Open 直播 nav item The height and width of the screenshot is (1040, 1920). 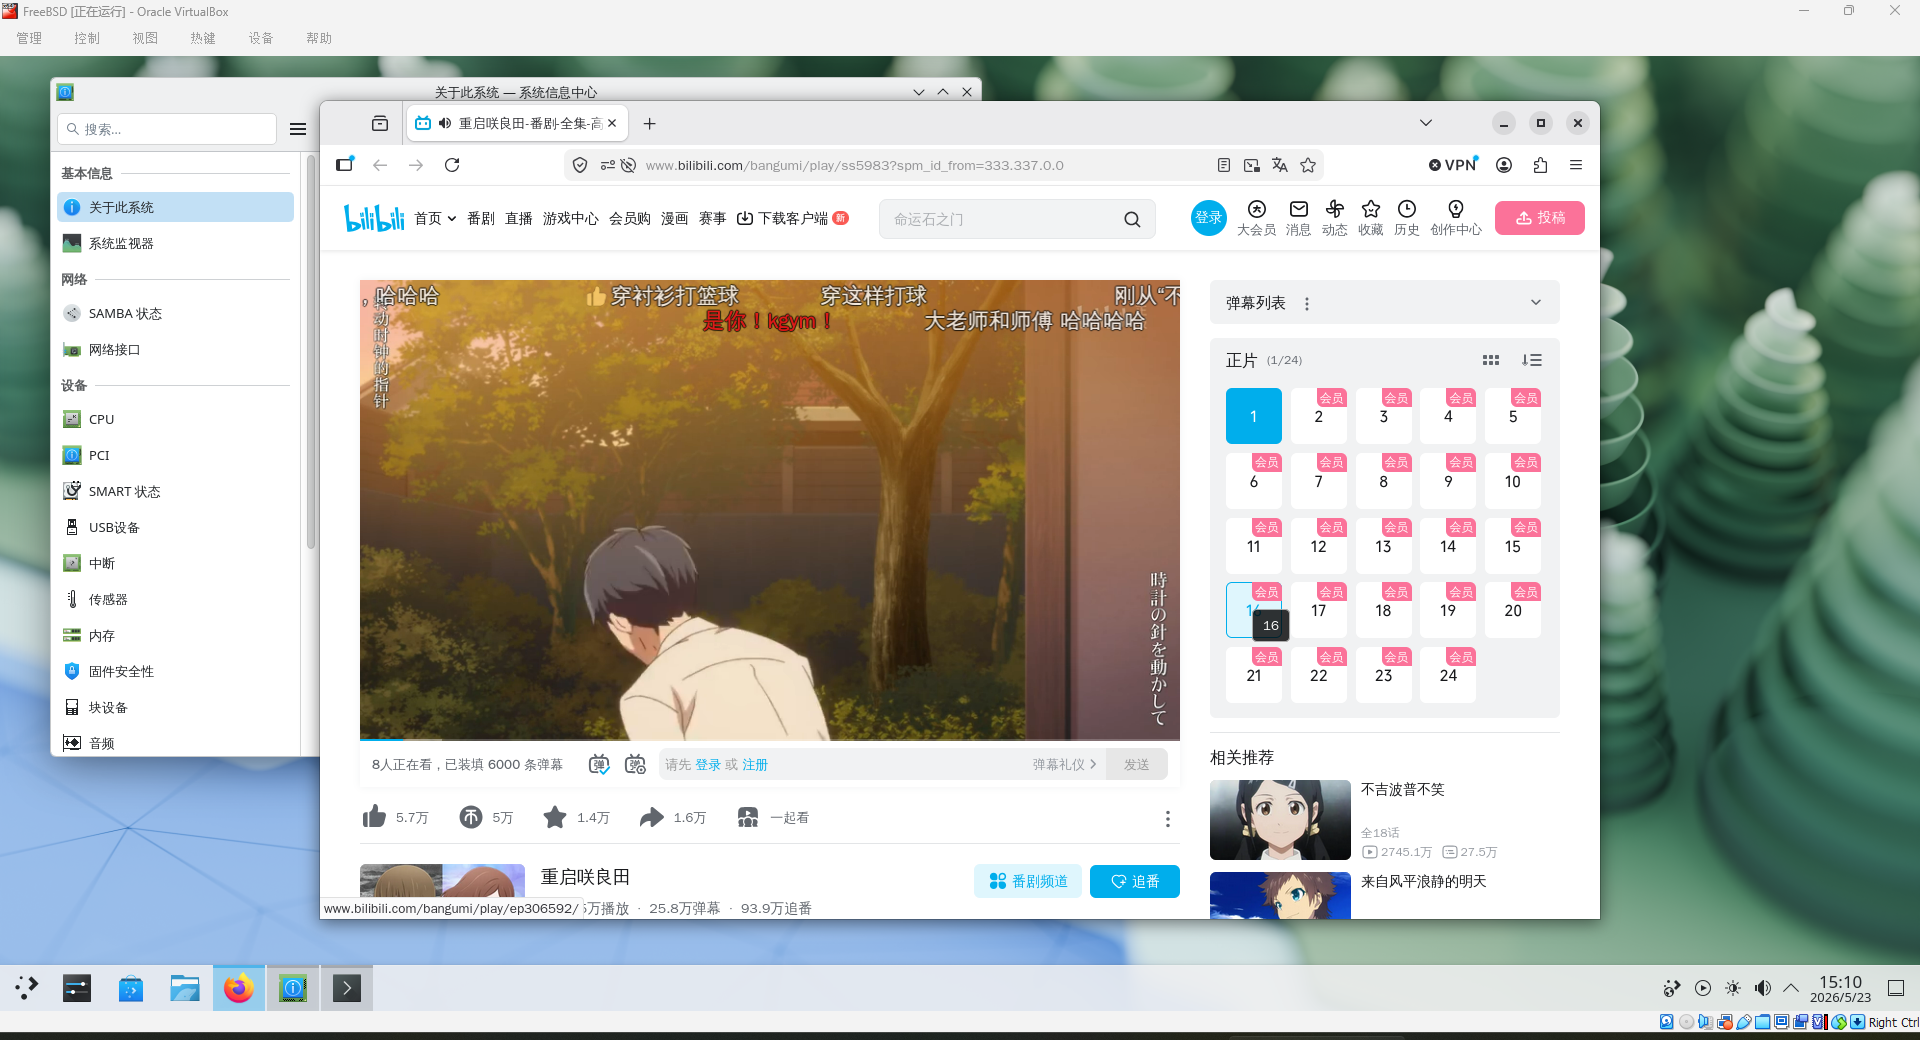pyautogui.click(x=519, y=218)
